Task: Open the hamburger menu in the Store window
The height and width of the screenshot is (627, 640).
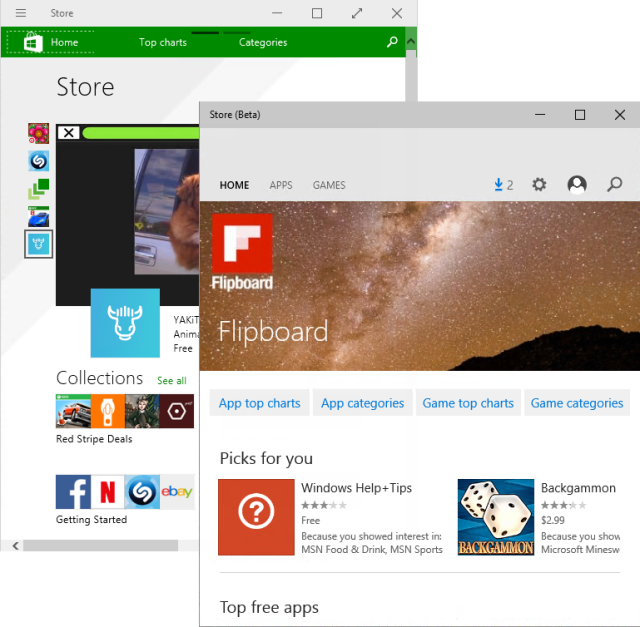Action: pos(21,13)
